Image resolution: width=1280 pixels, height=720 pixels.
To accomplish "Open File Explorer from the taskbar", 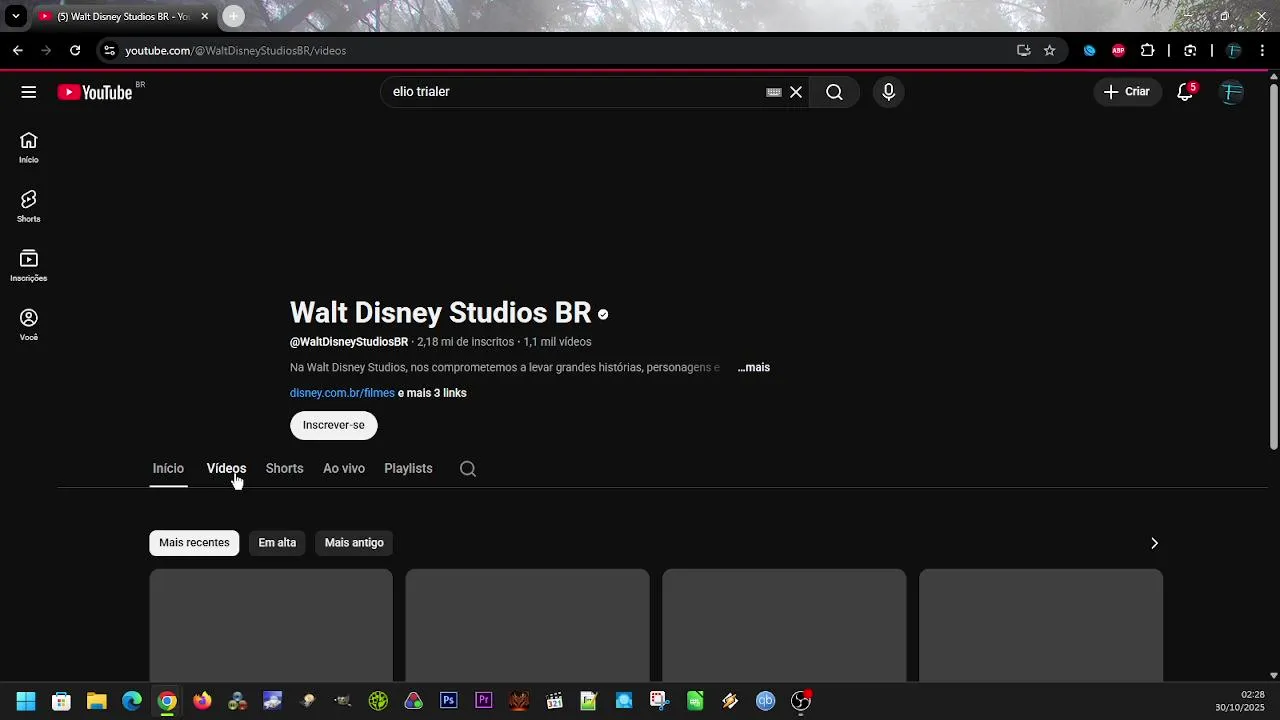I will click(97, 701).
